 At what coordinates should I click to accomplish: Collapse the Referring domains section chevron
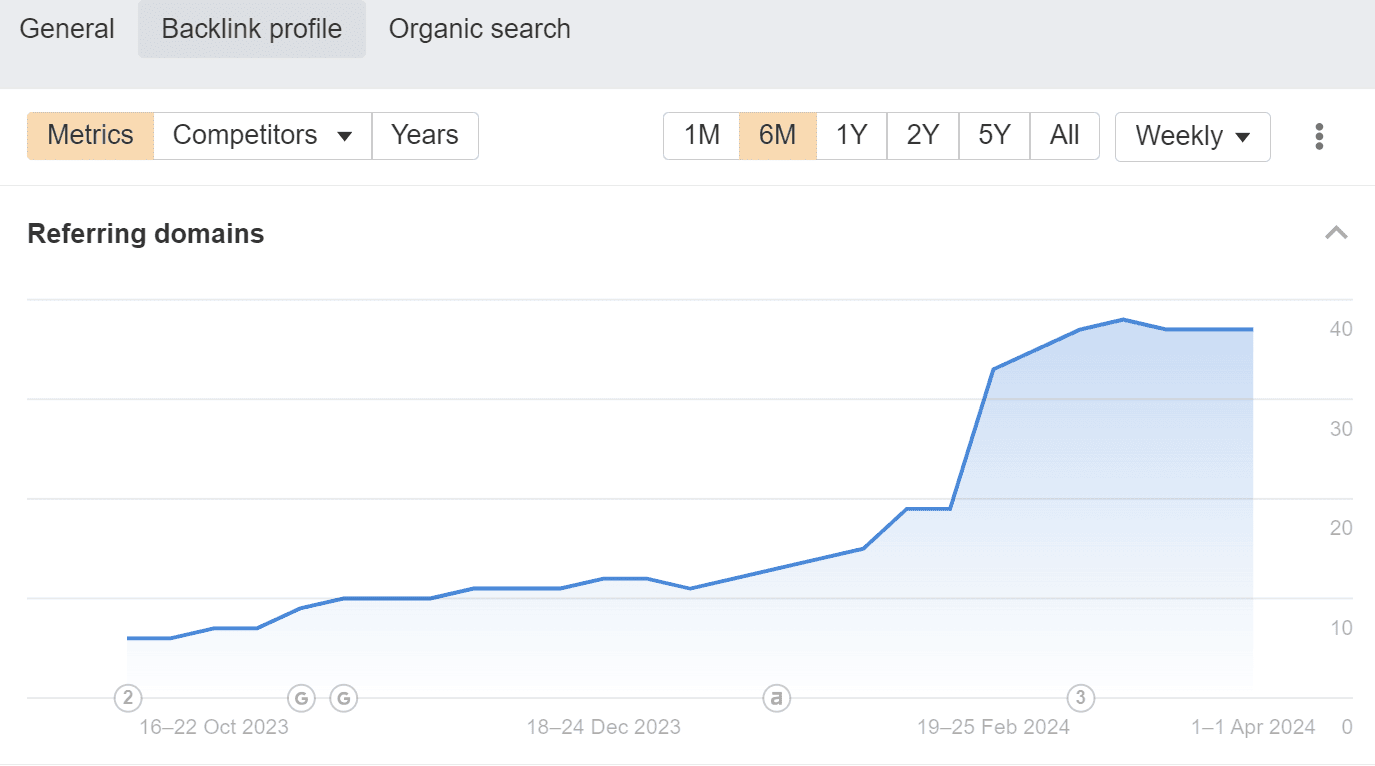(1336, 233)
